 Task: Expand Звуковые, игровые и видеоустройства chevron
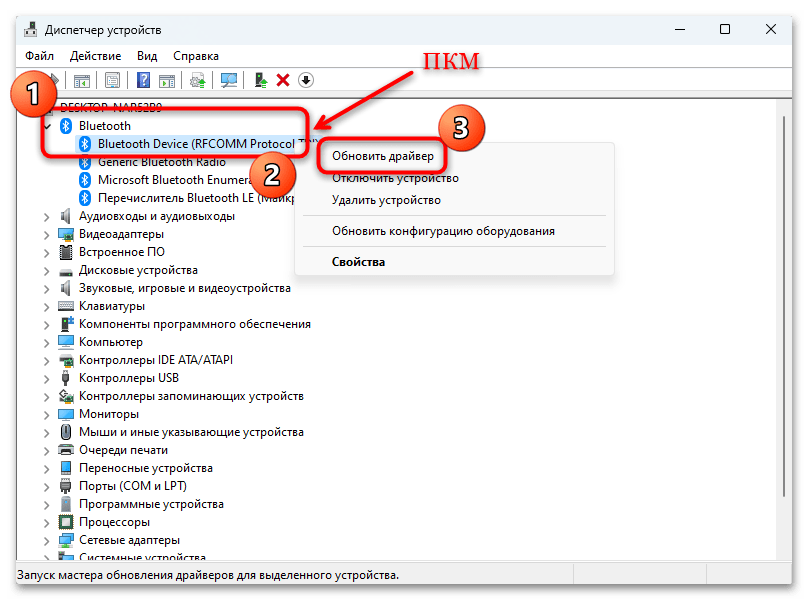pyautogui.click(x=47, y=289)
